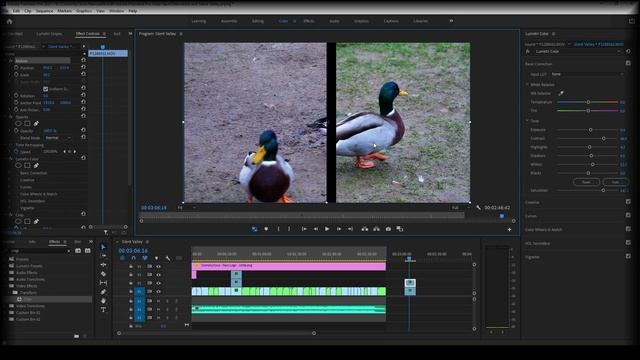
Task: Click the Mark In button
Action: [x=278, y=229]
